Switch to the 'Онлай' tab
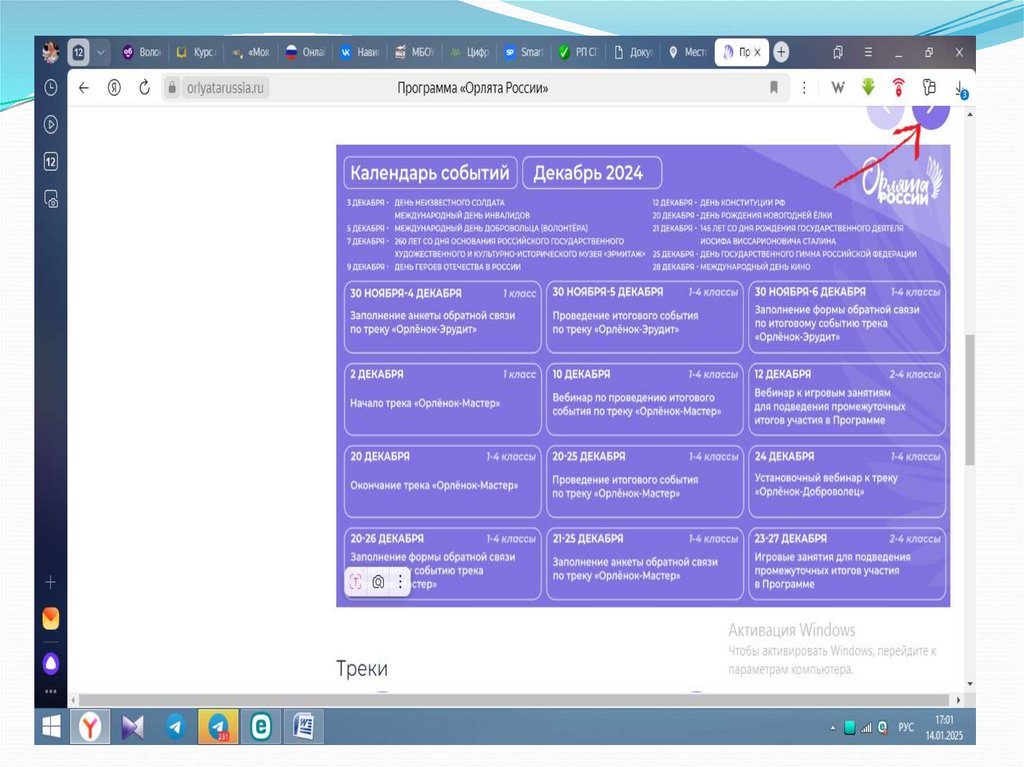The height and width of the screenshot is (767, 1024). coord(306,52)
